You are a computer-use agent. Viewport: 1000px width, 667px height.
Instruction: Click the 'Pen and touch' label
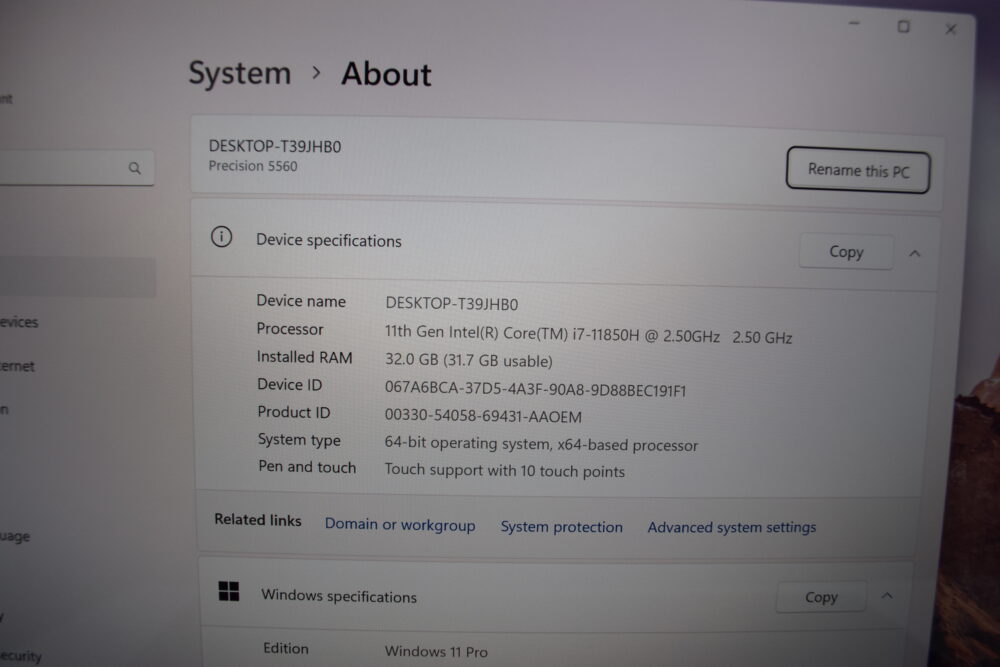click(307, 467)
